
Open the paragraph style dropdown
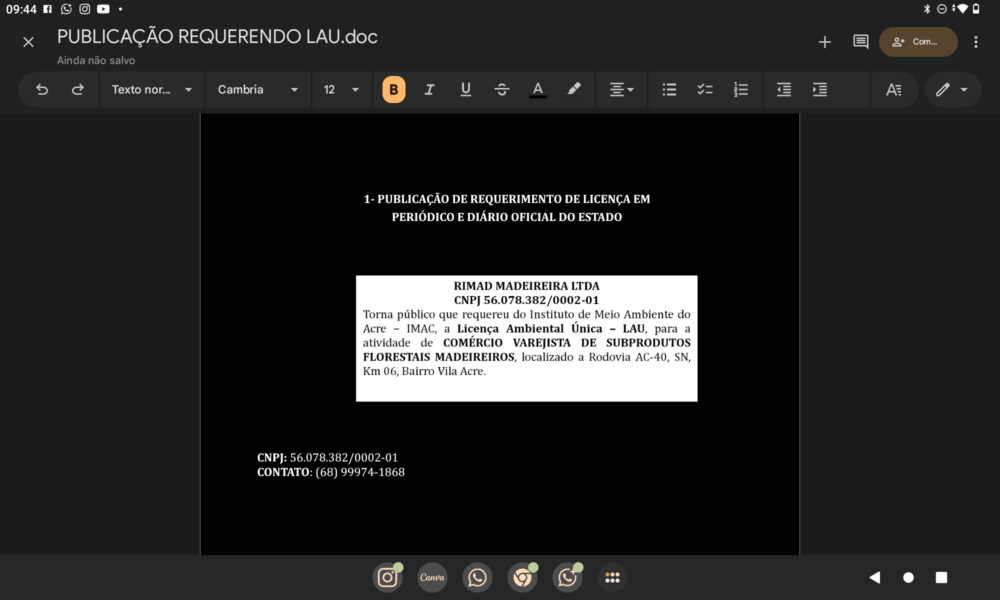tap(151, 90)
